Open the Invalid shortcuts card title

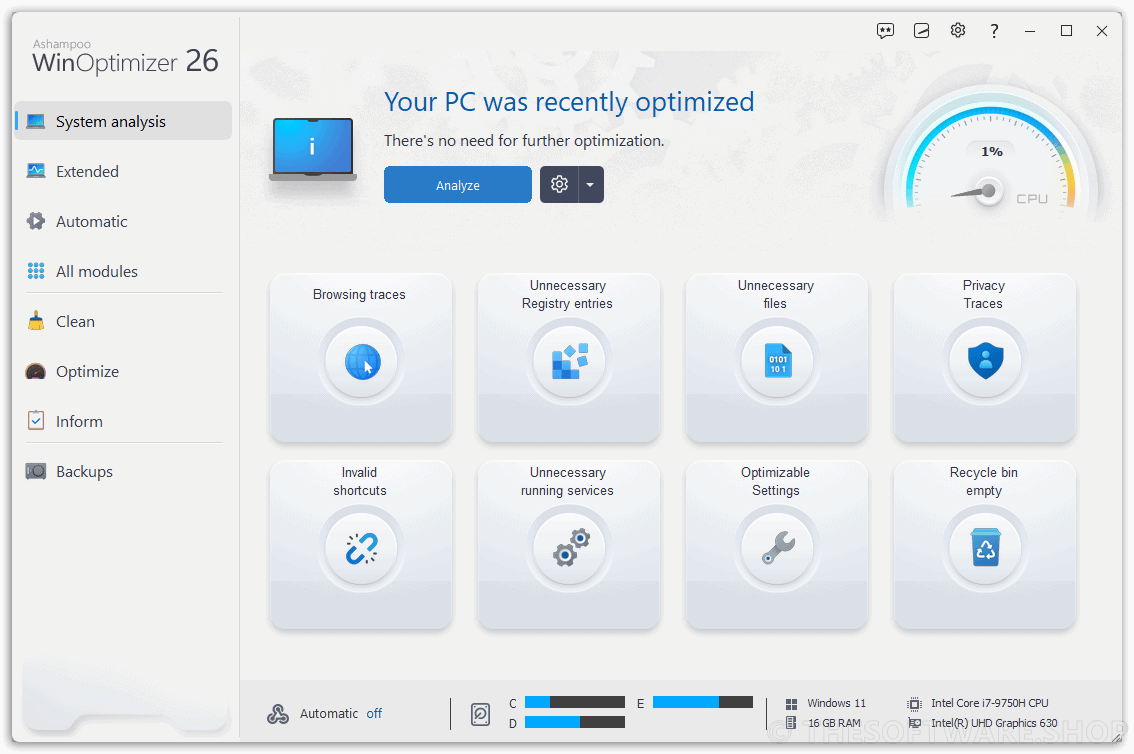point(359,481)
